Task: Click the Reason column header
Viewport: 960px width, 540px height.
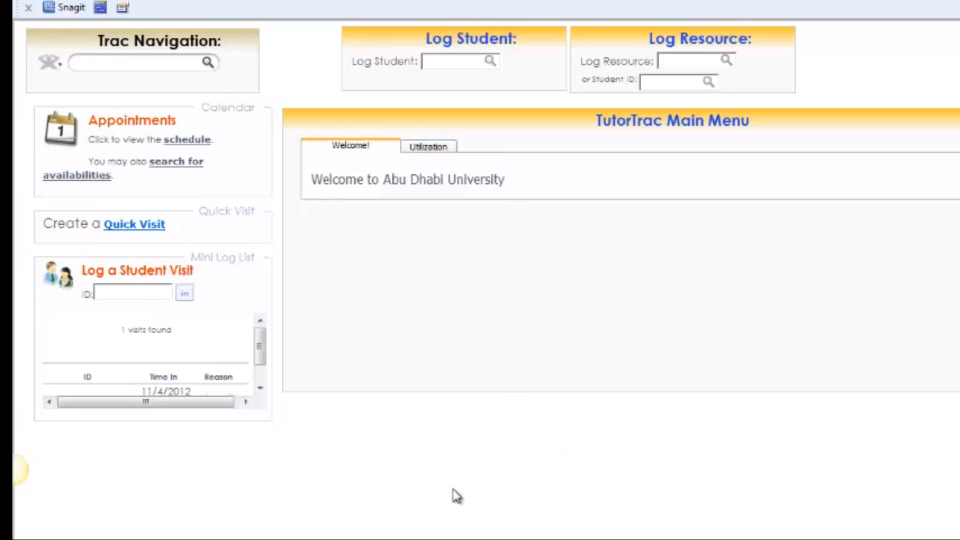Action: 218,377
